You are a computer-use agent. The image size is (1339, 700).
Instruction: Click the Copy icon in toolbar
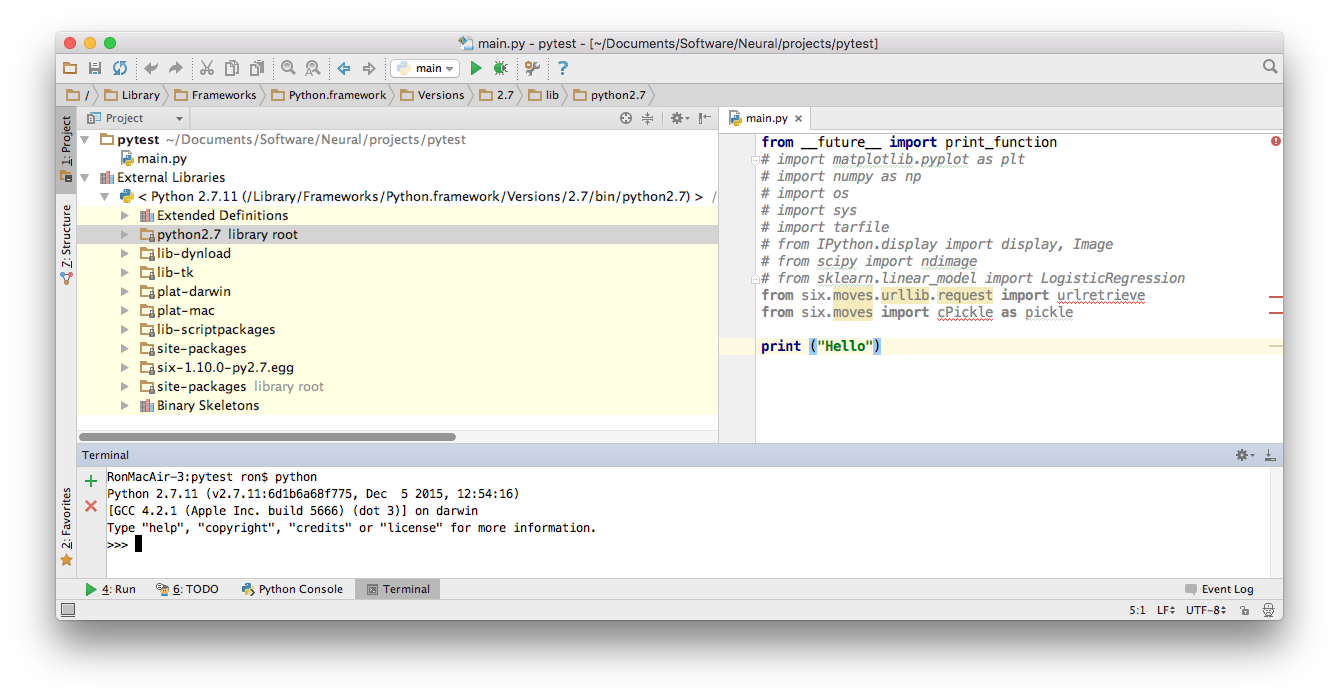point(232,68)
